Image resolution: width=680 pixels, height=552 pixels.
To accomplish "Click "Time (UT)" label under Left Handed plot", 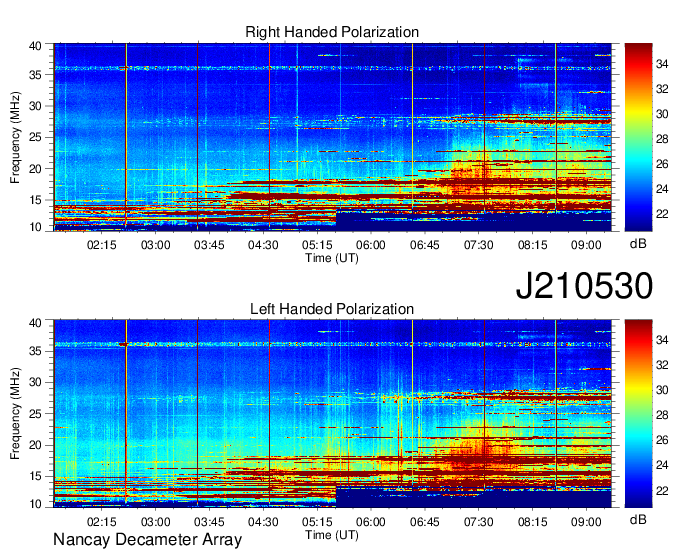I will pyautogui.click(x=332, y=535).
